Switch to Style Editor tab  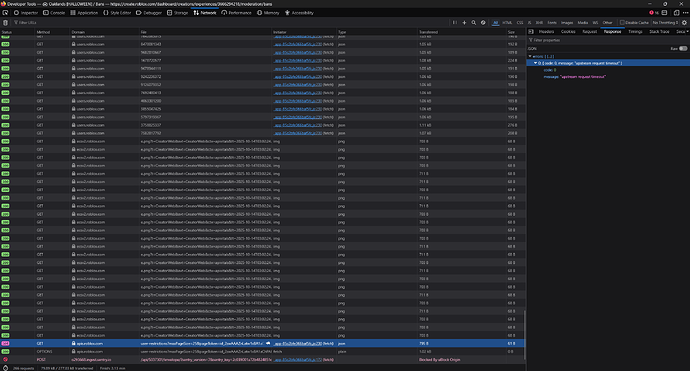(117, 13)
